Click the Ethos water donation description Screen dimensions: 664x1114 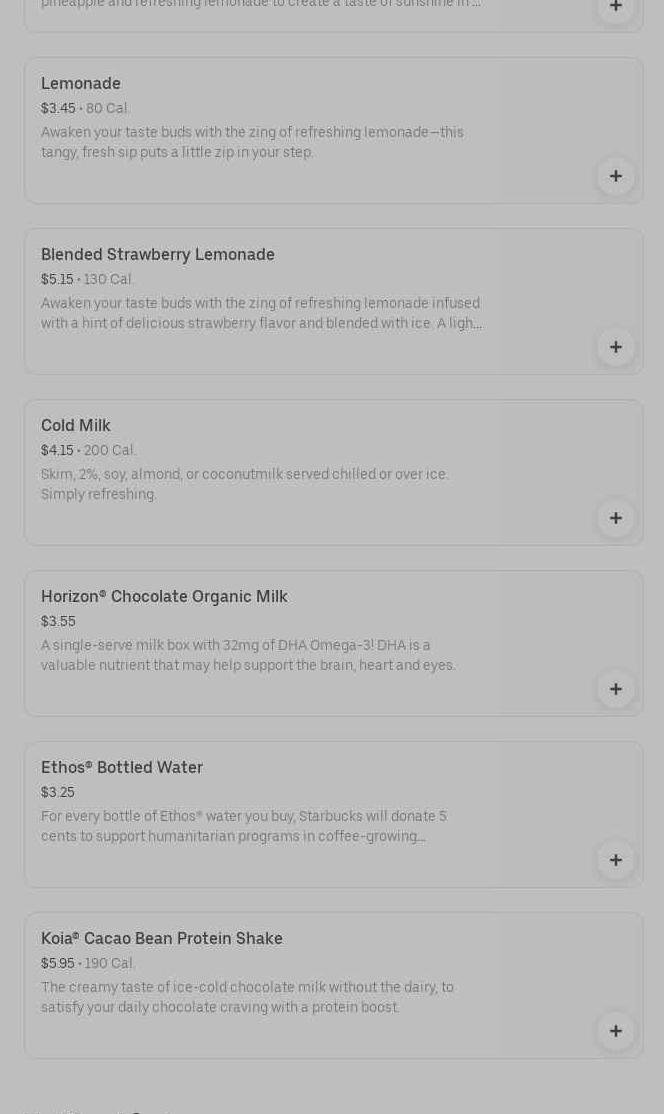(244, 826)
